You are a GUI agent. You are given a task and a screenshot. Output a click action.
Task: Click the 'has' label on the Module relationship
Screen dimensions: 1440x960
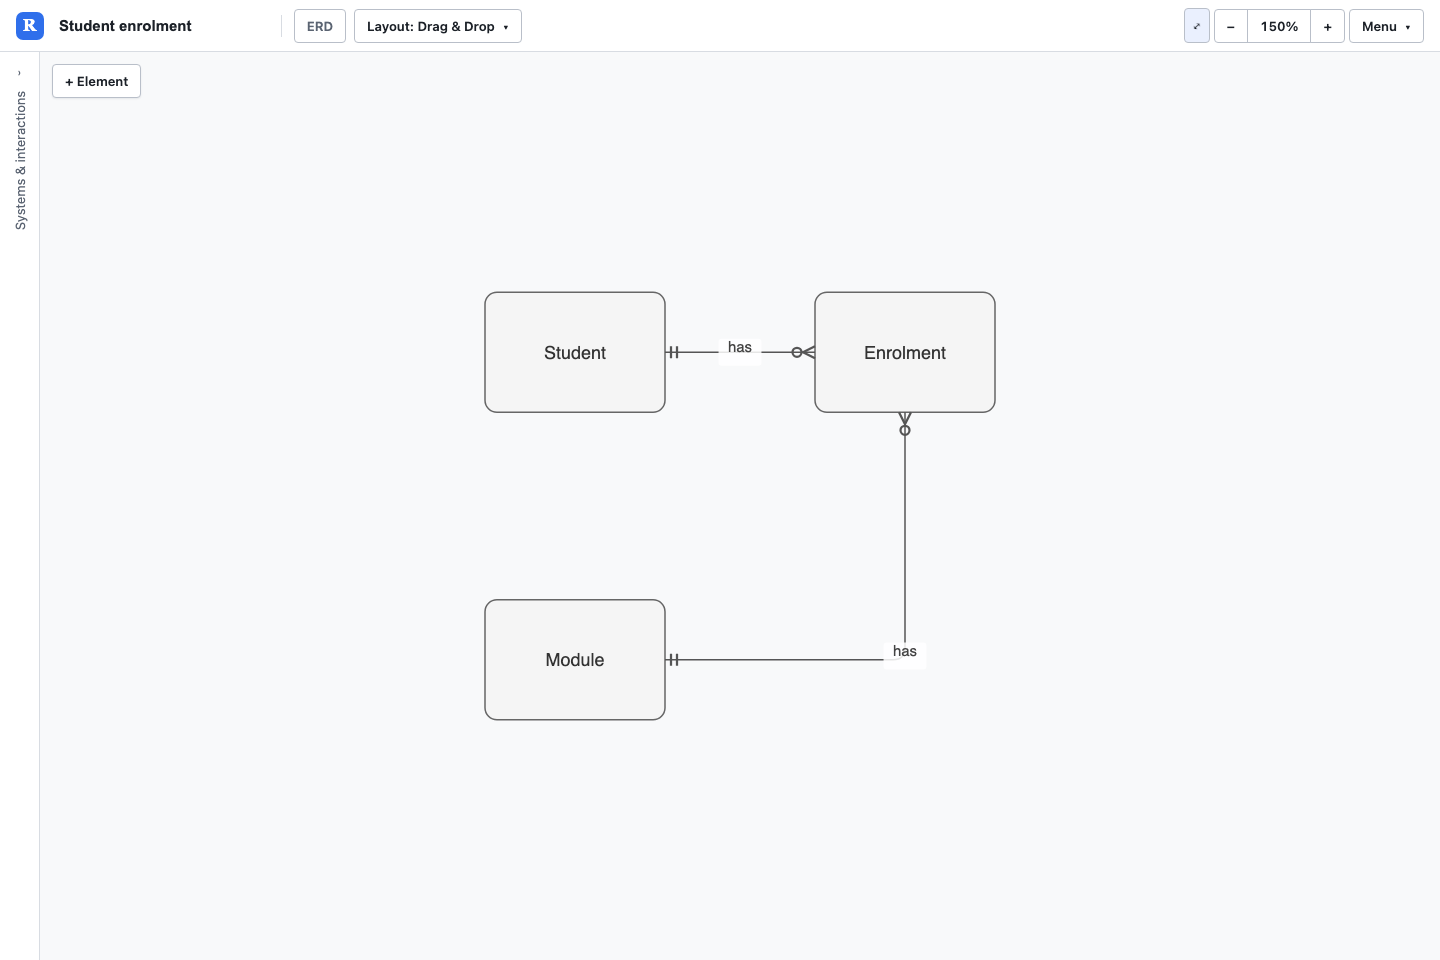[905, 651]
